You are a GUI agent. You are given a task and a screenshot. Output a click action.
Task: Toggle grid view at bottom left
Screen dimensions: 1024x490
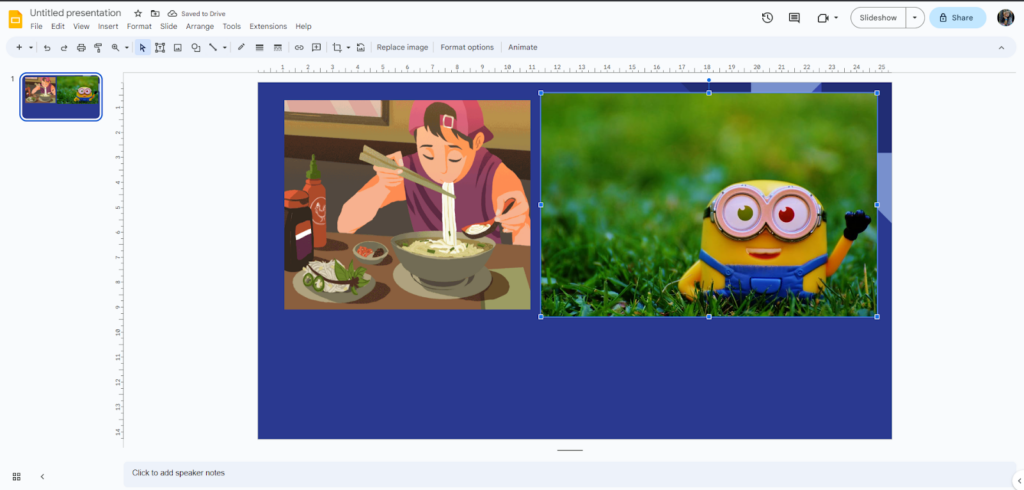coord(16,476)
